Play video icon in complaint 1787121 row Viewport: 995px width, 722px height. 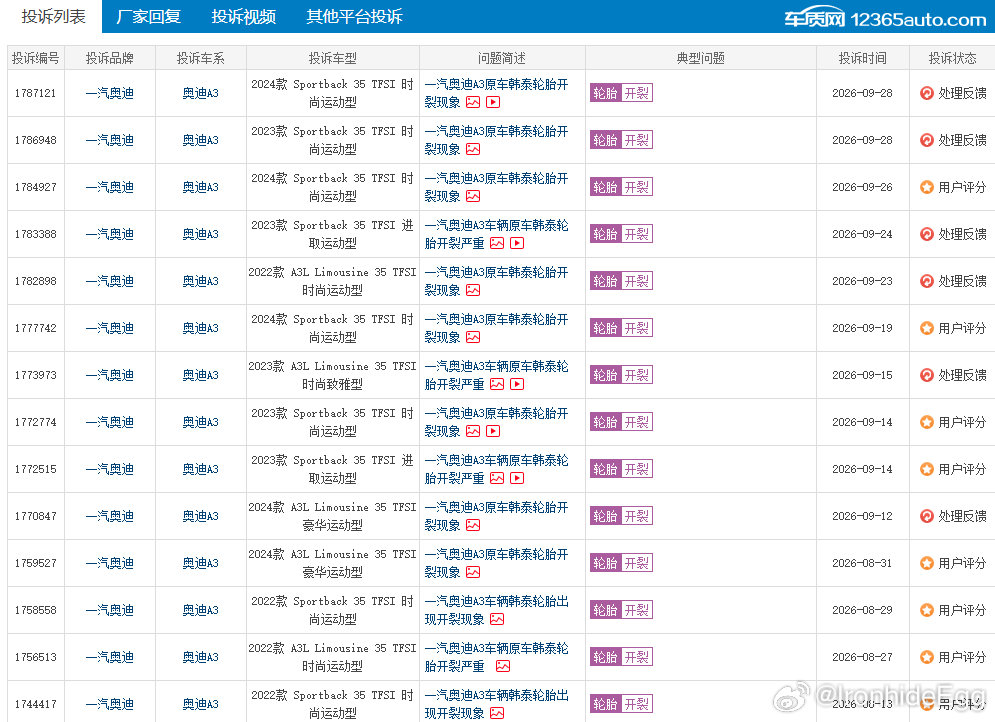[493, 102]
